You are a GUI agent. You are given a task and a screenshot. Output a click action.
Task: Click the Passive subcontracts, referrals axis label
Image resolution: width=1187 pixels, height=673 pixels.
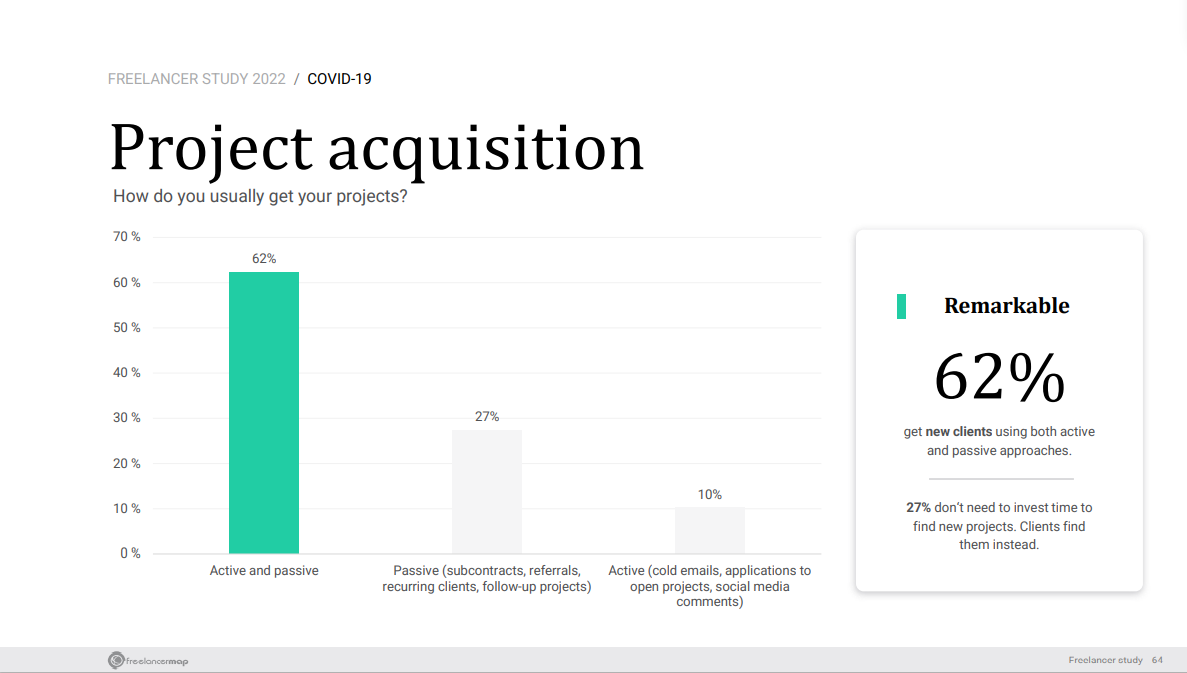(487, 578)
